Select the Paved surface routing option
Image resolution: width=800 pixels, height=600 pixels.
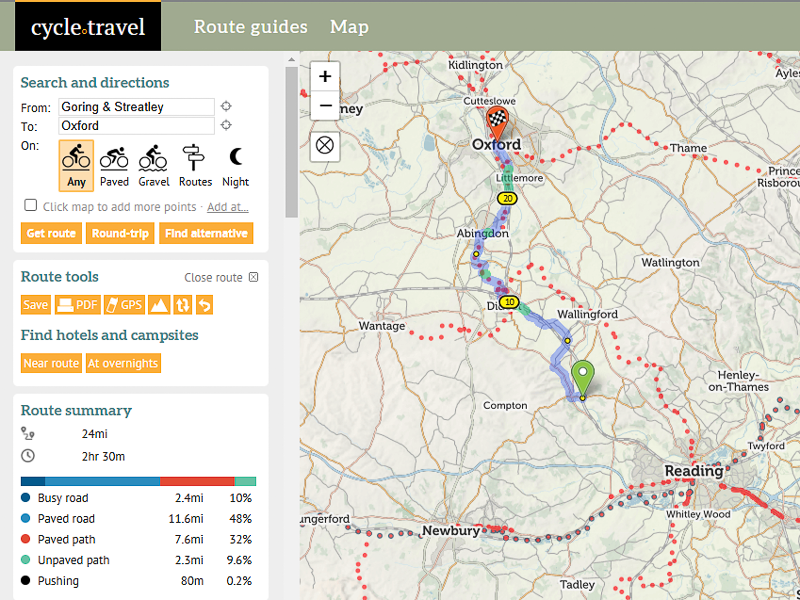114,165
